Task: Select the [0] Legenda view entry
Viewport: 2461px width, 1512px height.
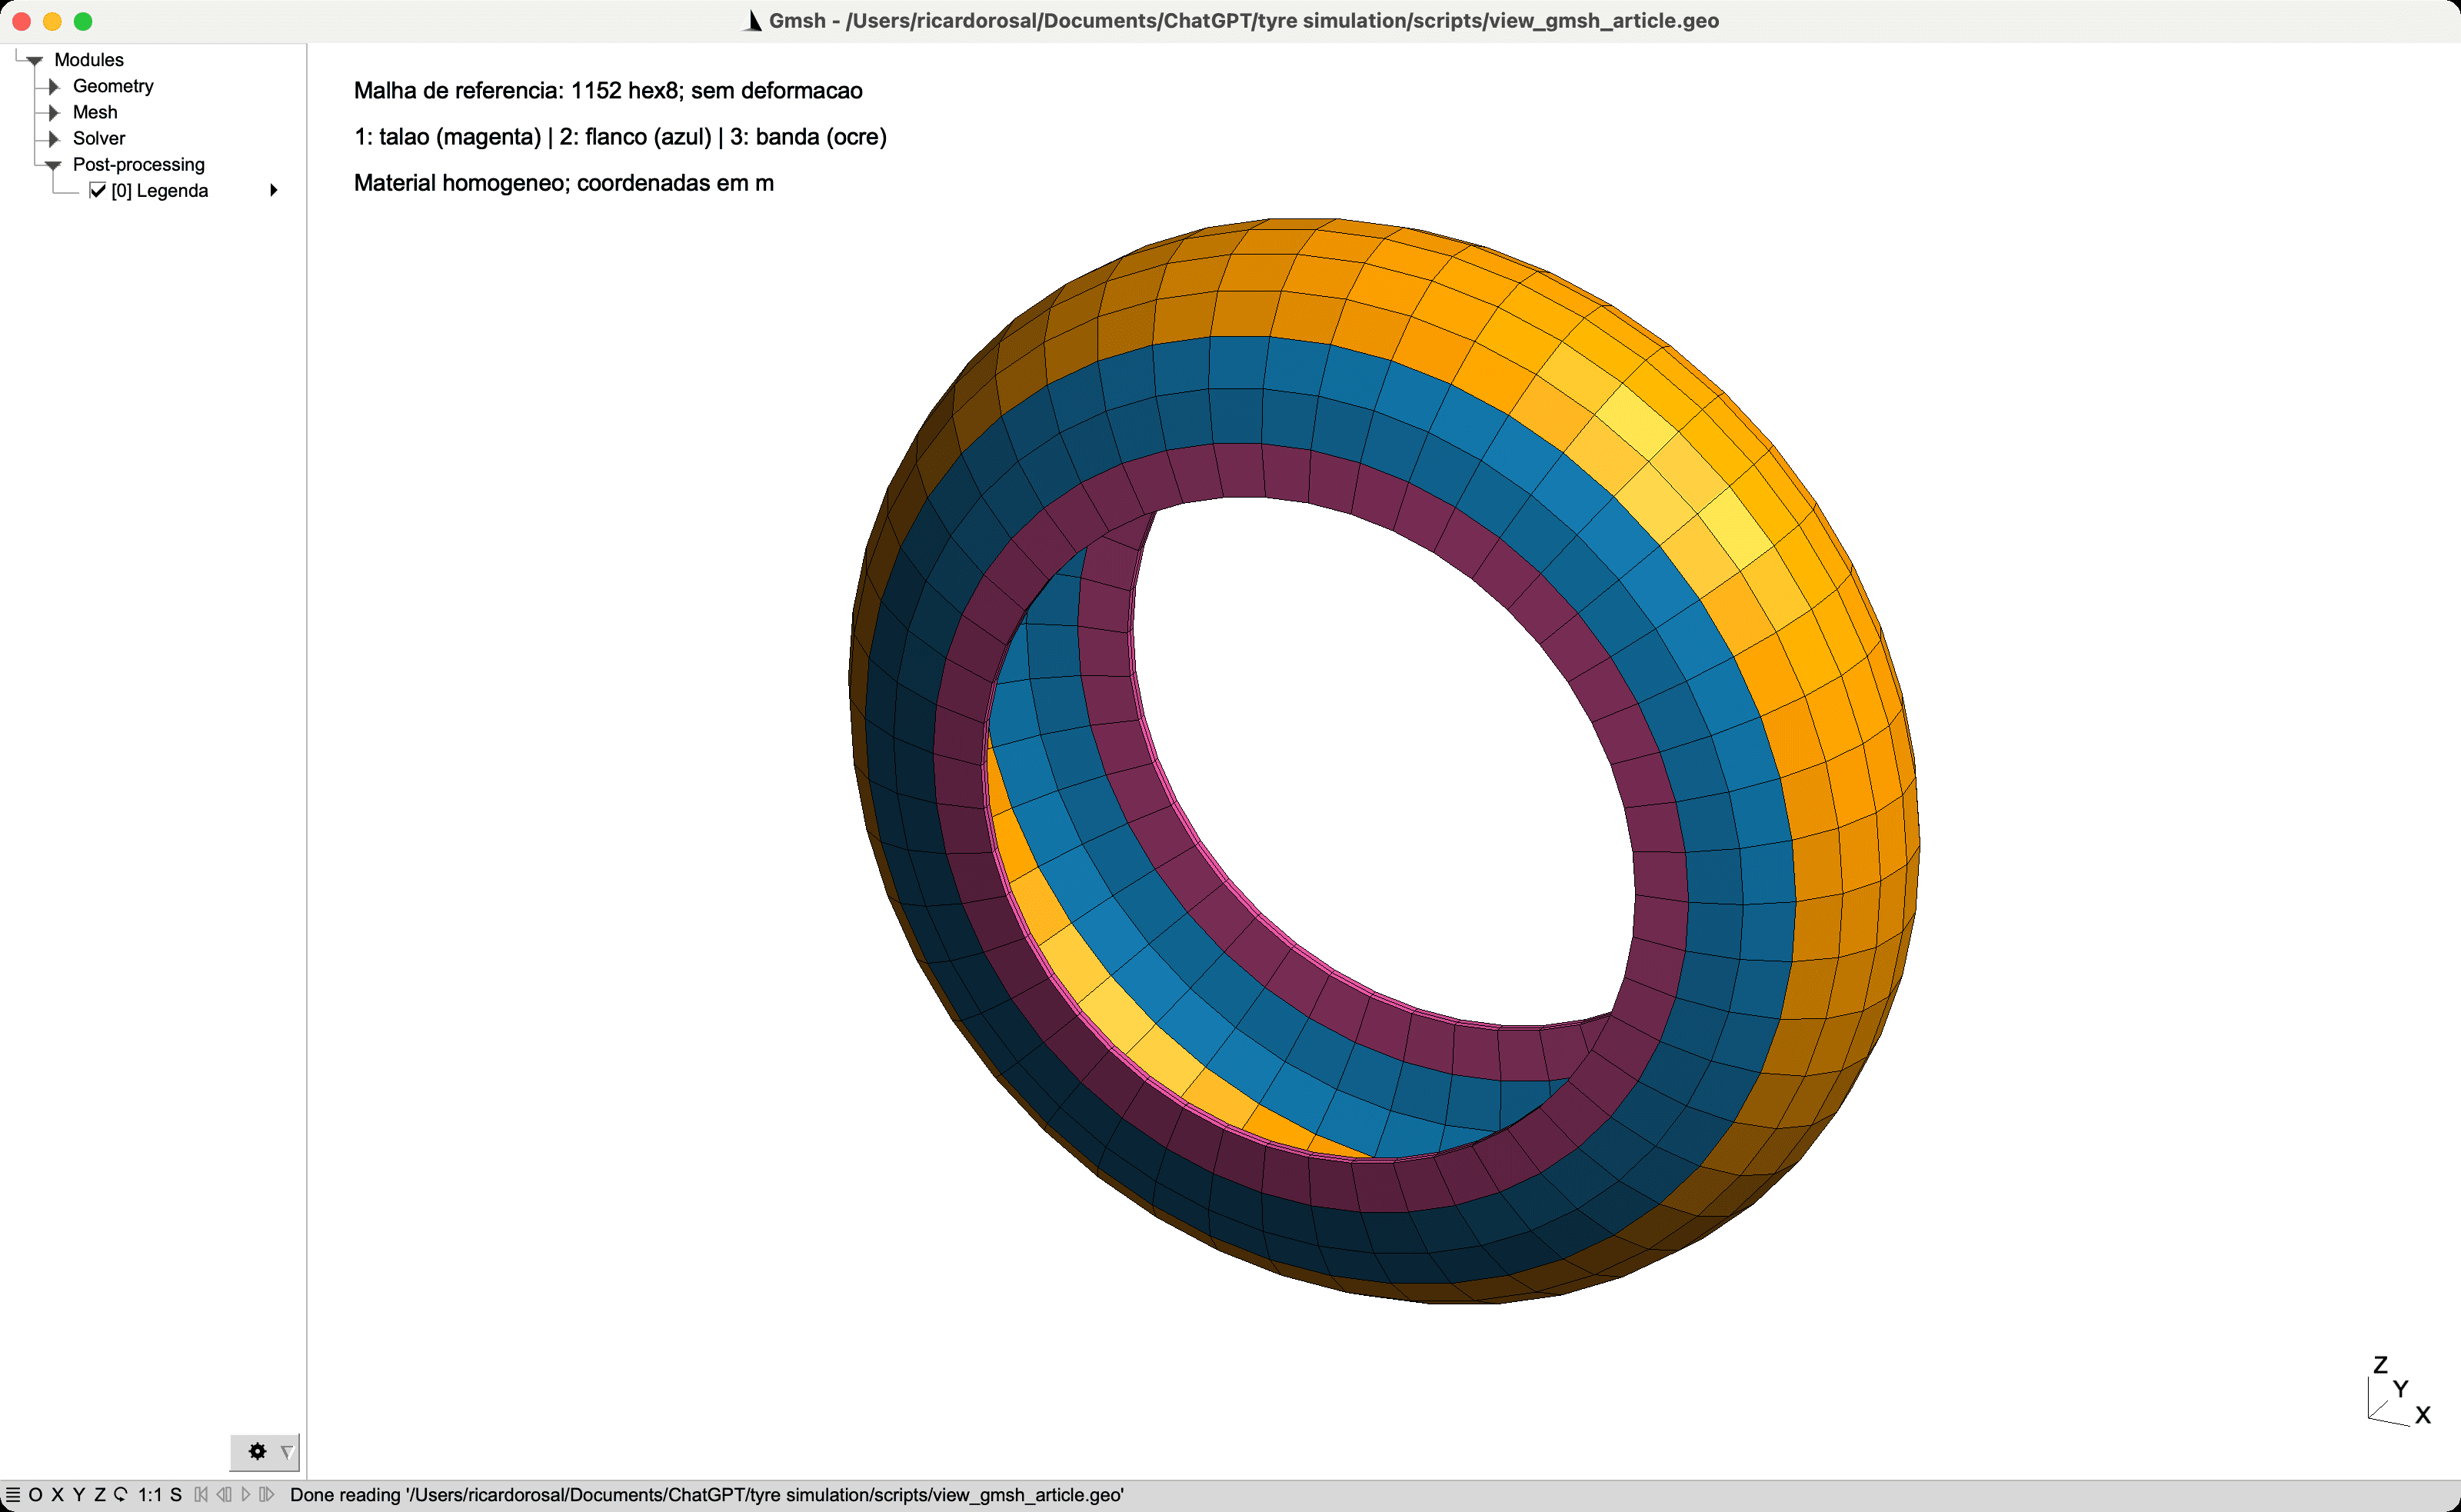Action: tap(160, 190)
